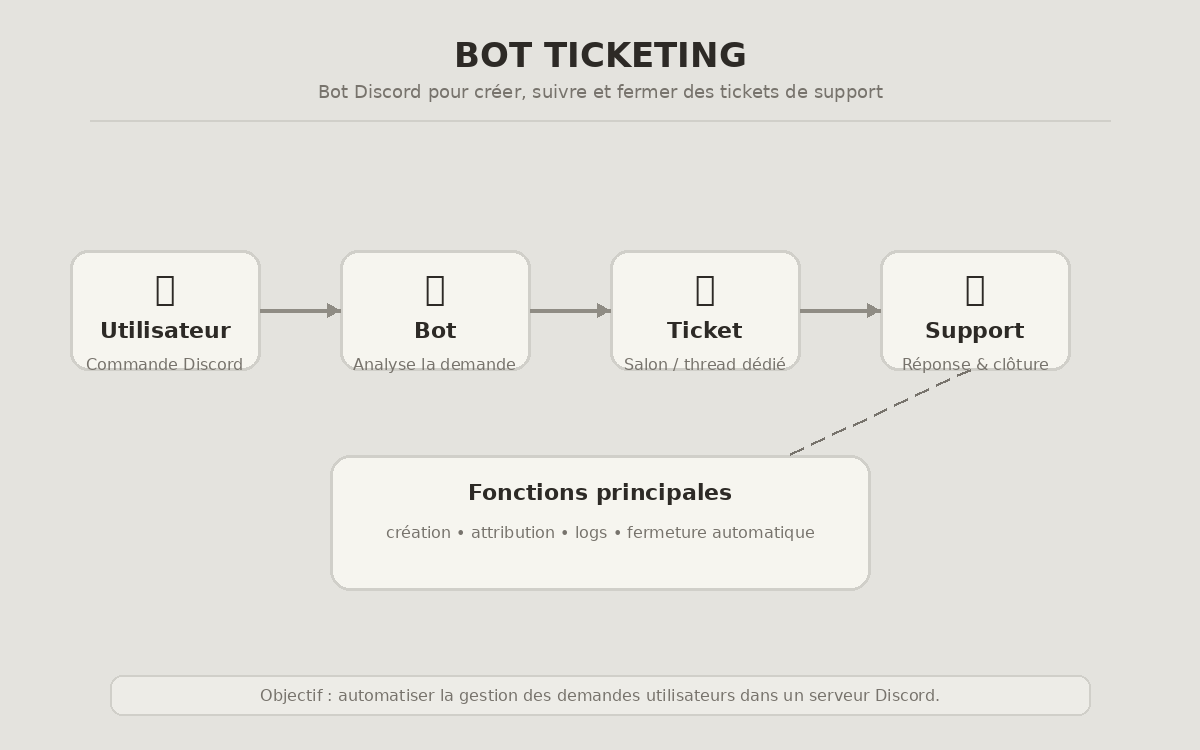Click the création, attribution, logs feature list

[600, 533]
